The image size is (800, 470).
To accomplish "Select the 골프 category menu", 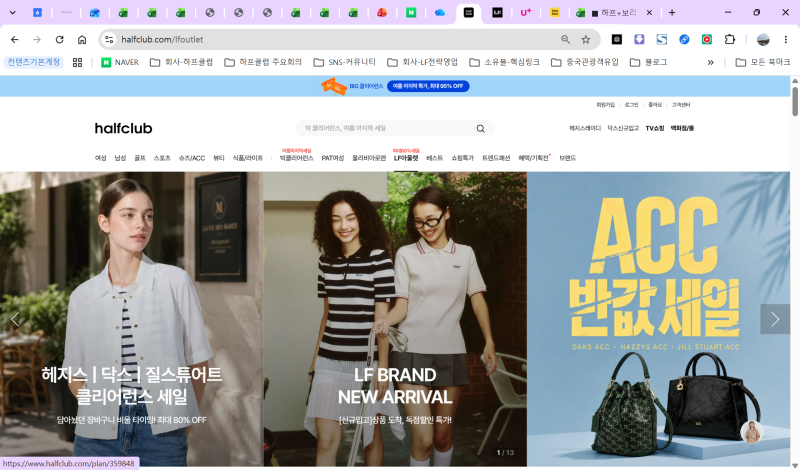I will pyautogui.click(x=139, y=158).
